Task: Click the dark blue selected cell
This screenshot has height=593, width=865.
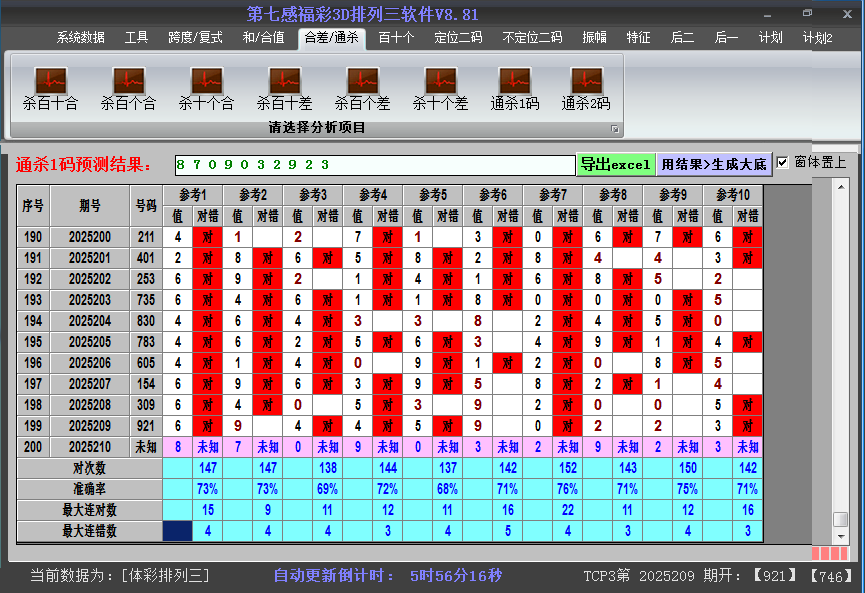Action: (x=178, y=531)
